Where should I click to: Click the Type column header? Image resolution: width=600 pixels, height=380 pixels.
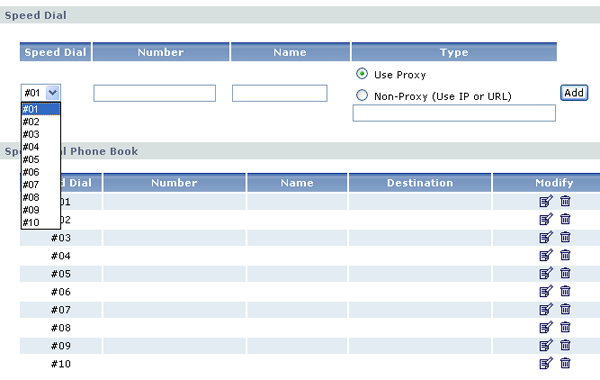454,52
